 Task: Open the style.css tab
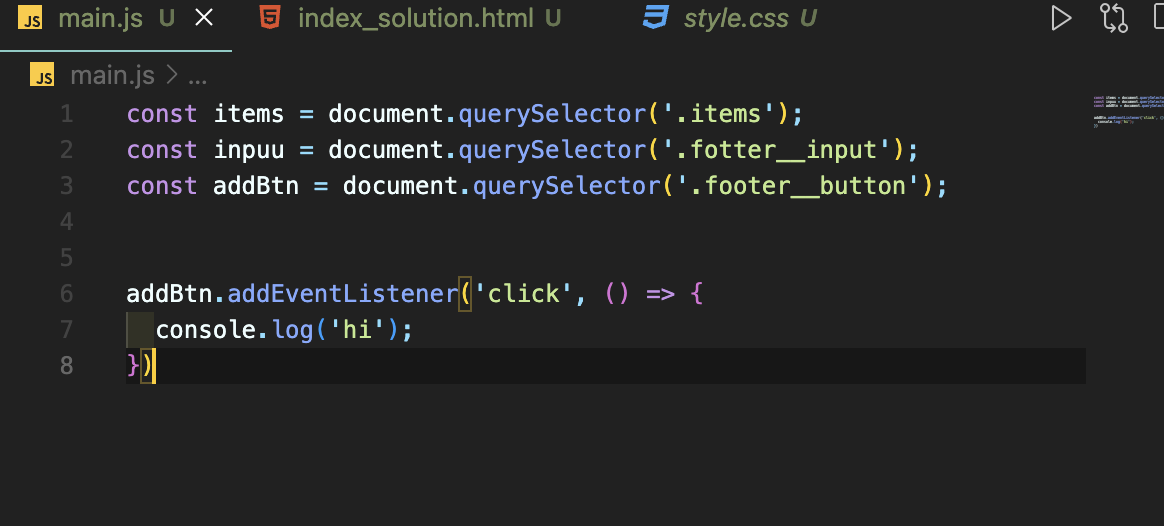click(736, 19)
